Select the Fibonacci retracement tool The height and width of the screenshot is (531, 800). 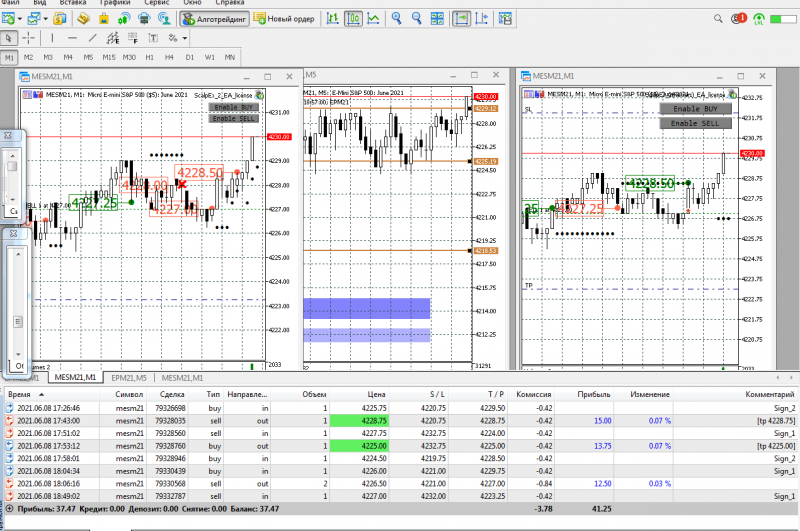pyautogui.click(x=133, y=38)
